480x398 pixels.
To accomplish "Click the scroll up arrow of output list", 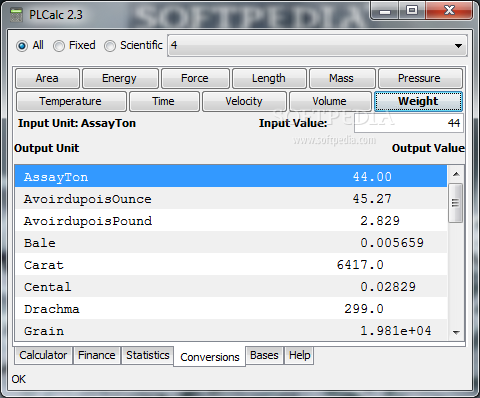I will pyautogui.click(x=456, y=174).
